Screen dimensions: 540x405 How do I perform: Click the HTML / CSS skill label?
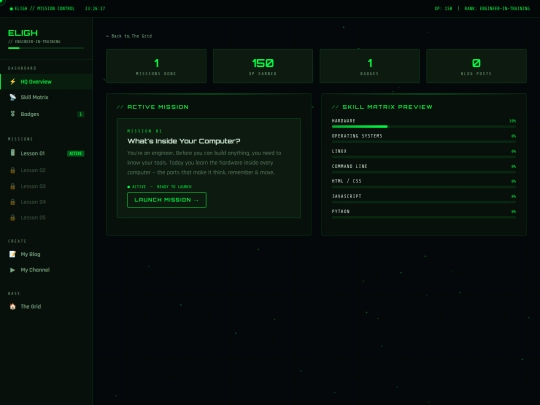[x=346, y=181]
